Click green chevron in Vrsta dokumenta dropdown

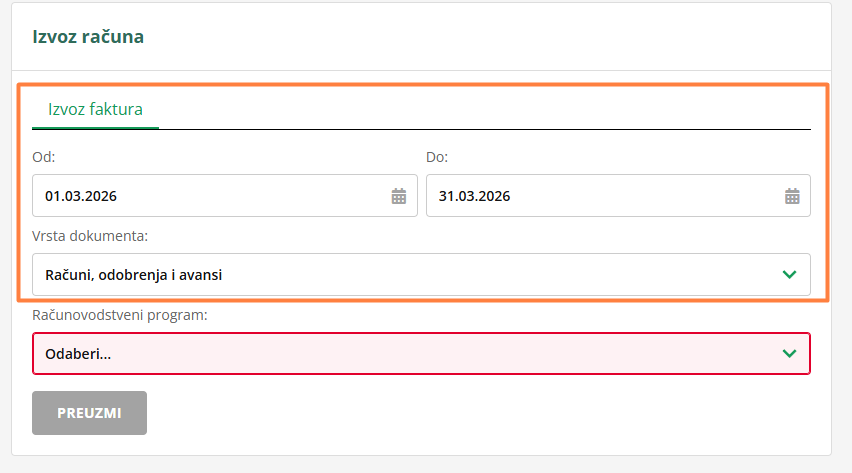click(x=789, y=274)
